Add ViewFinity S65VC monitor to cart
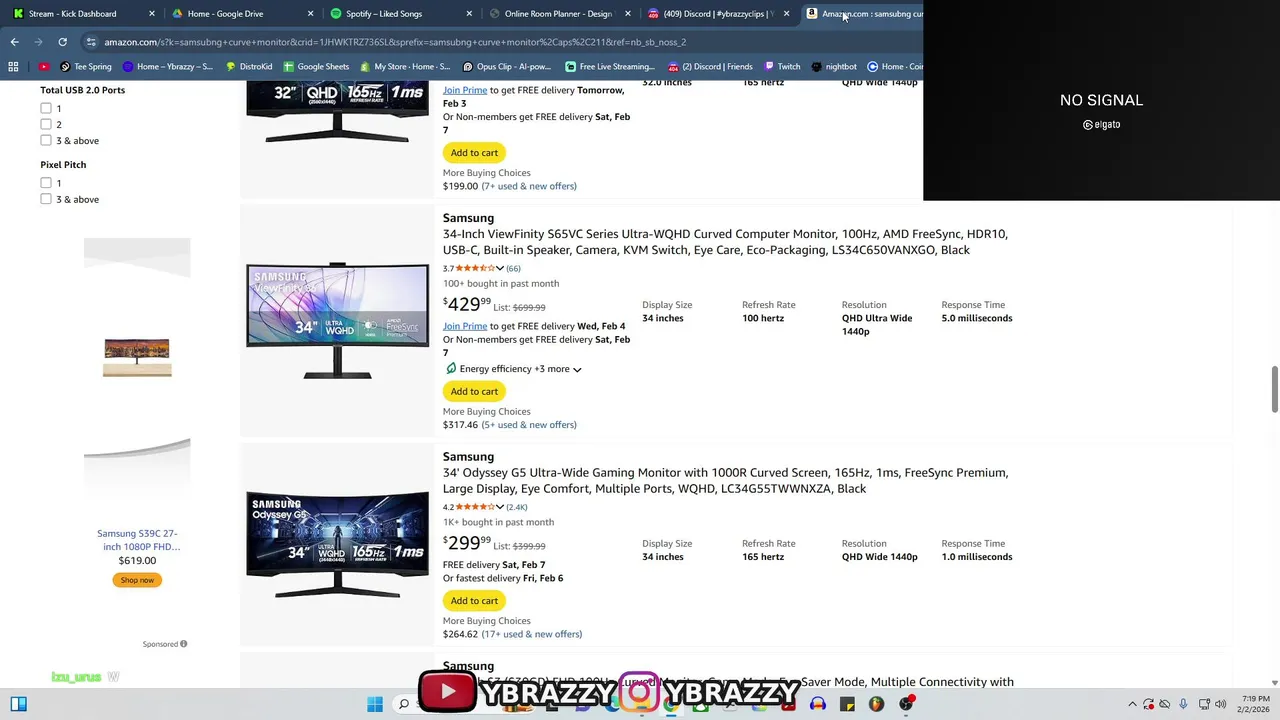This screenshot has width=1280, height=720. (474, 391)
